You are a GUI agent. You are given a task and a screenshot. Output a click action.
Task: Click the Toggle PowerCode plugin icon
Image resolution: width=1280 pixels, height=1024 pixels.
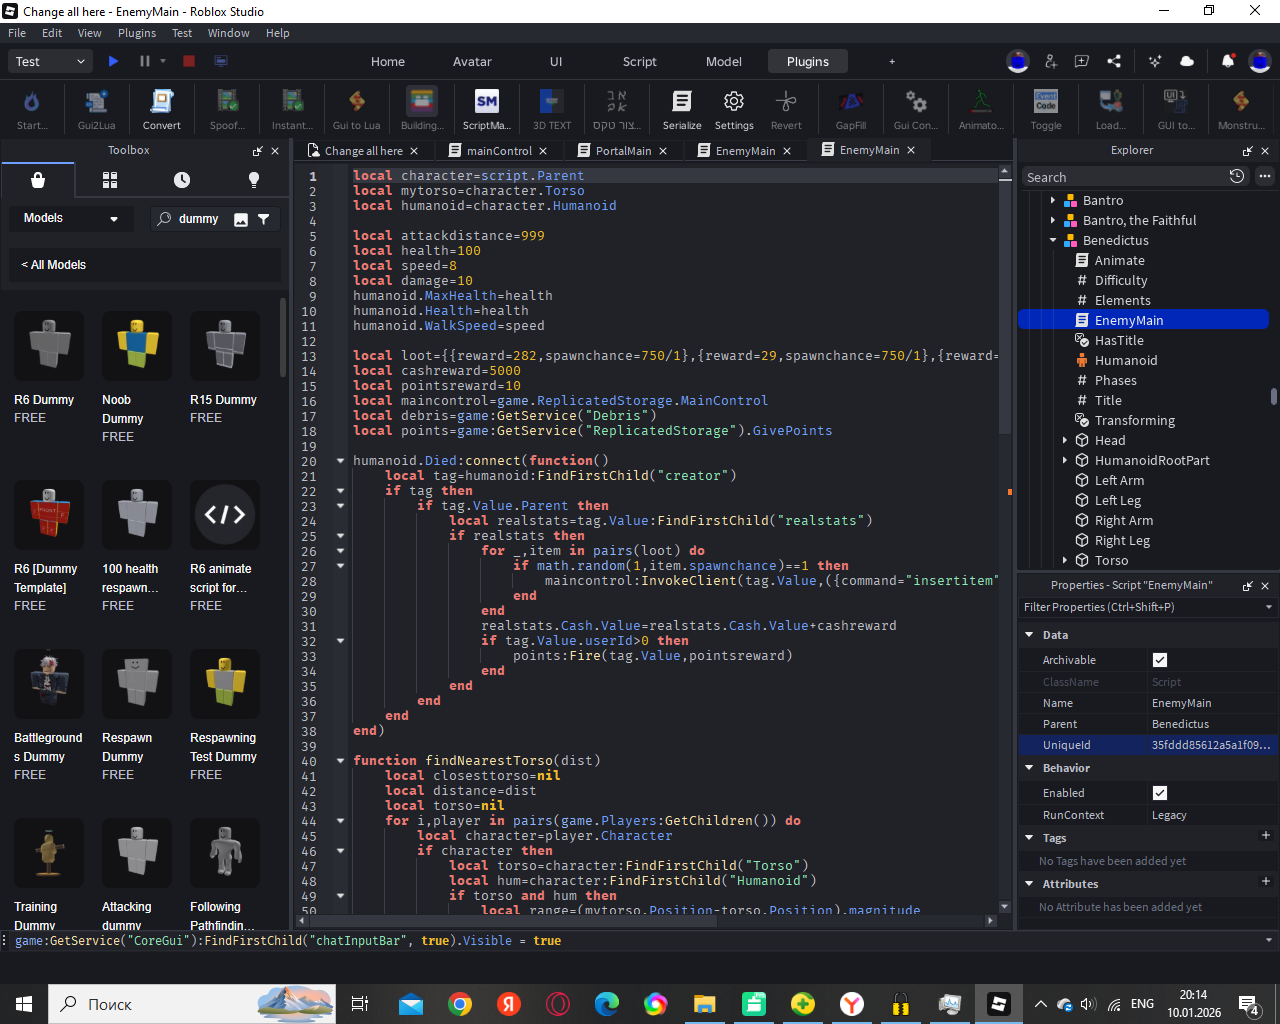[1046, 109]
